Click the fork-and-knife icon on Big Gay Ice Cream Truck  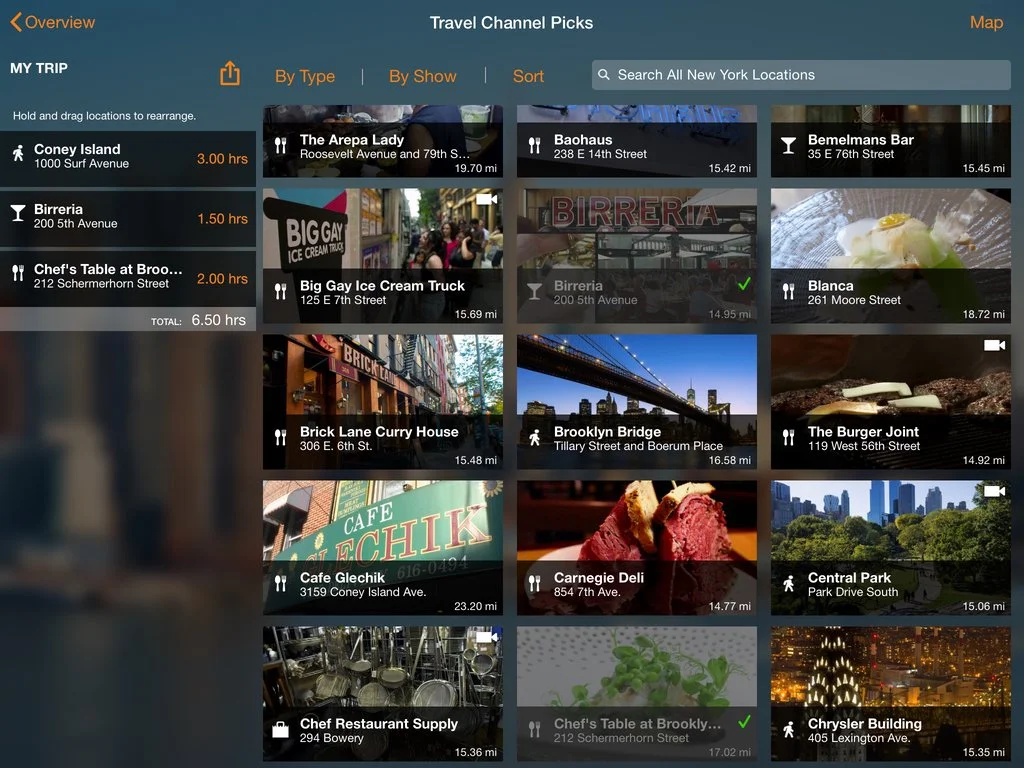tap(281, 292)
